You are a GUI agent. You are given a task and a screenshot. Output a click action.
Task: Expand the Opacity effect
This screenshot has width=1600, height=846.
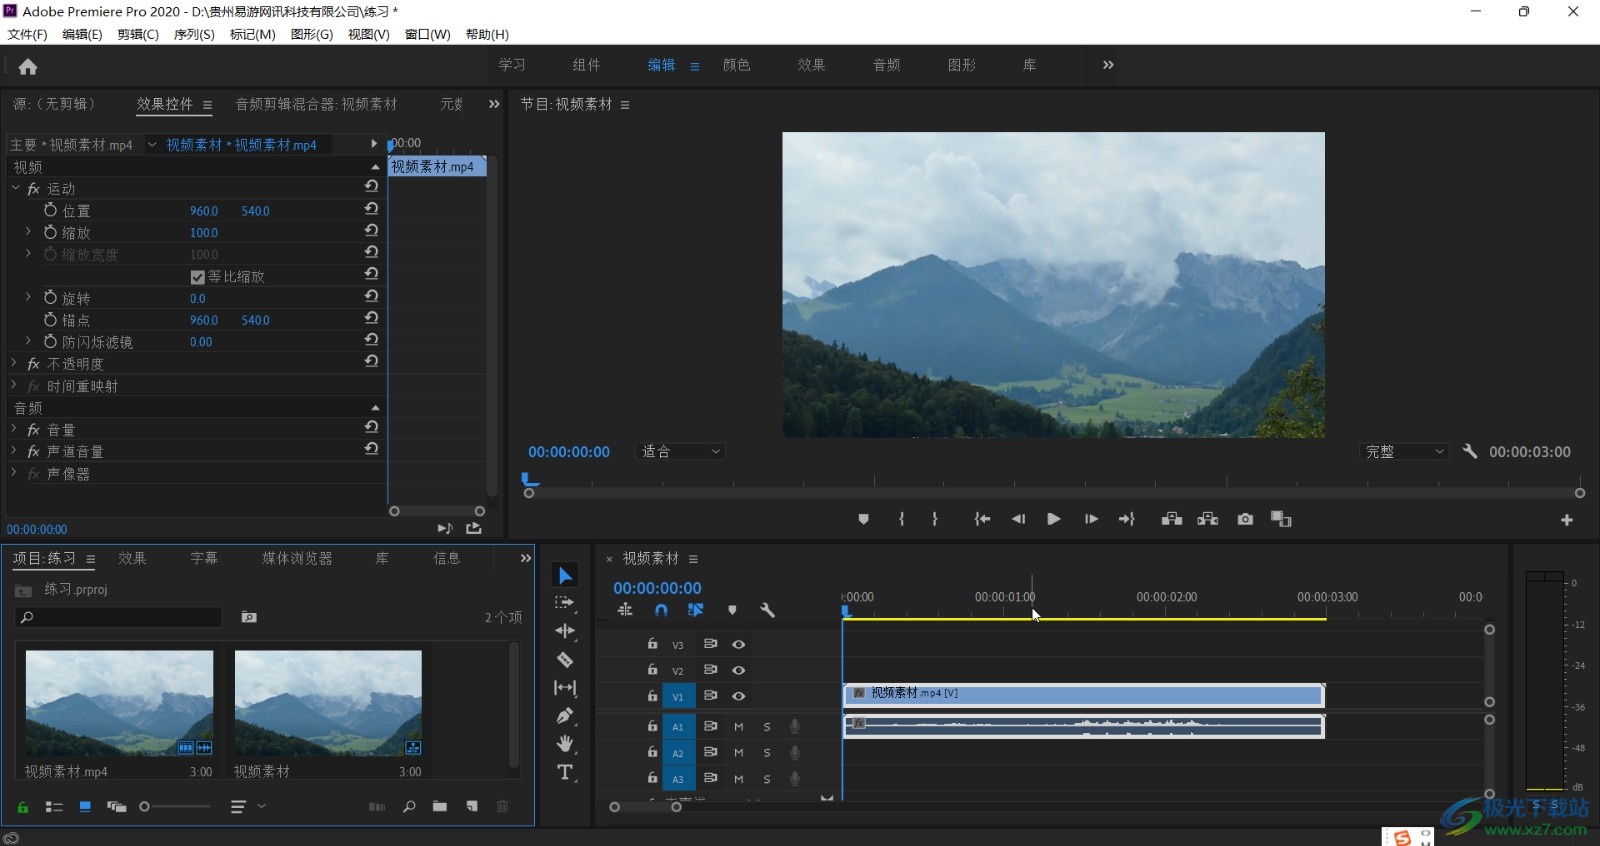point(15,363)
